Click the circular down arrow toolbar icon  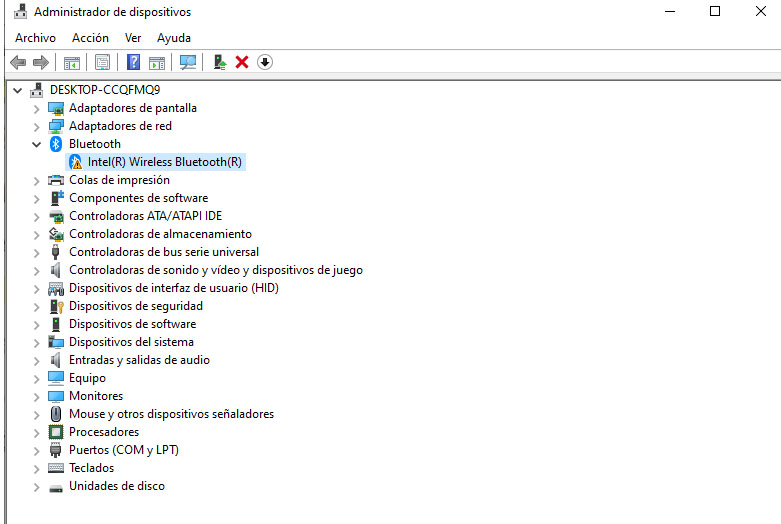tap(265, 62)
